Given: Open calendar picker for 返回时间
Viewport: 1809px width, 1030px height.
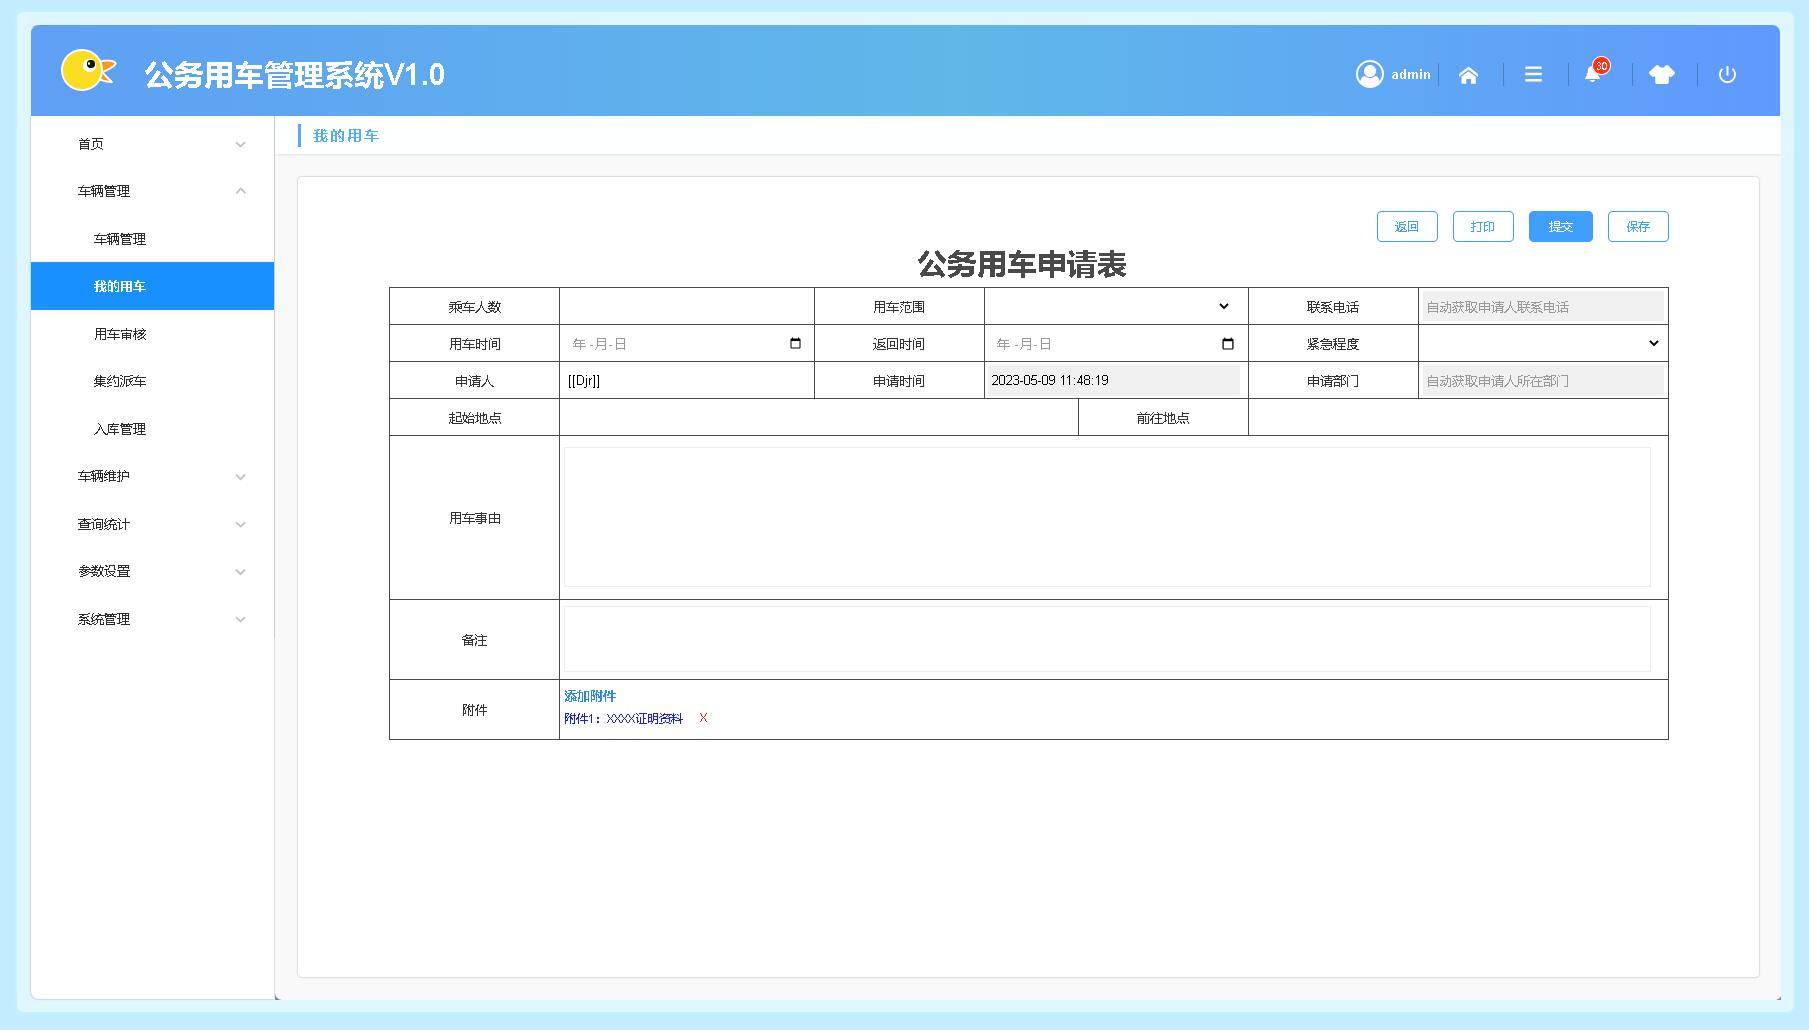Looking at the screenshot, I should 1228,344.
